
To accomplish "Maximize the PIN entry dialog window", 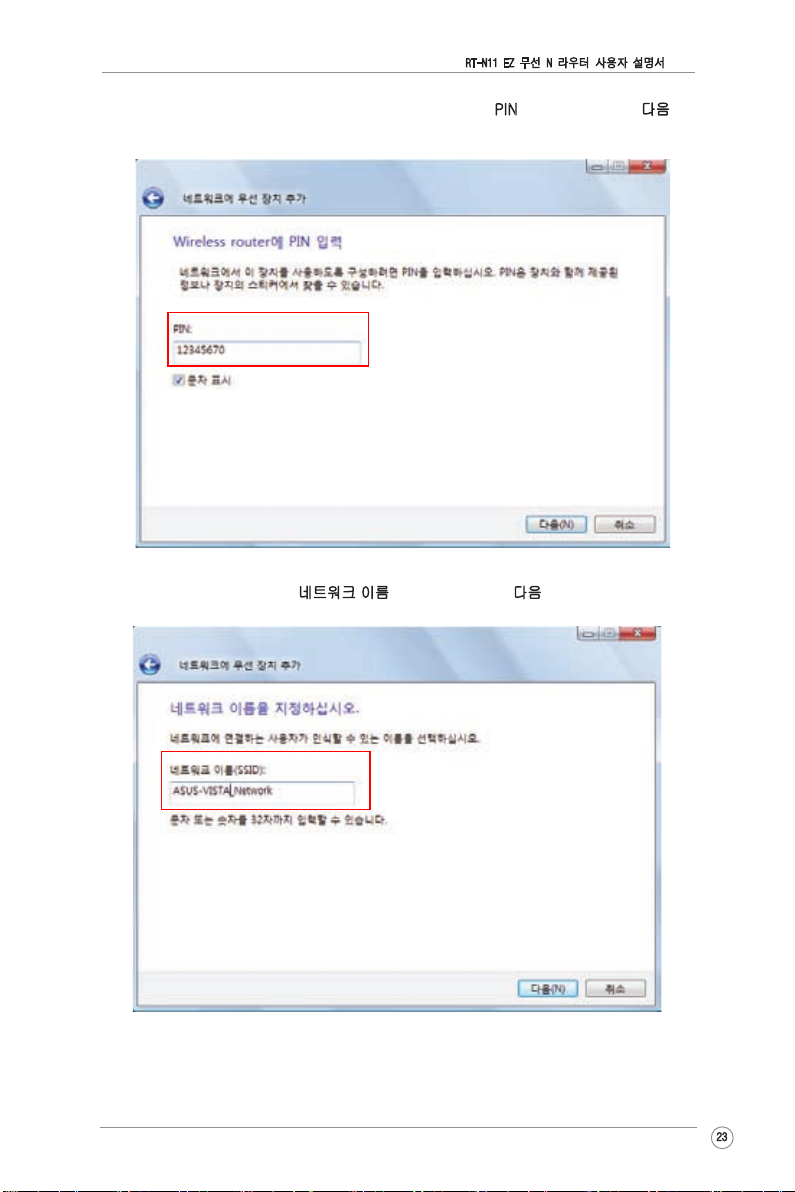I will [618, 166].
